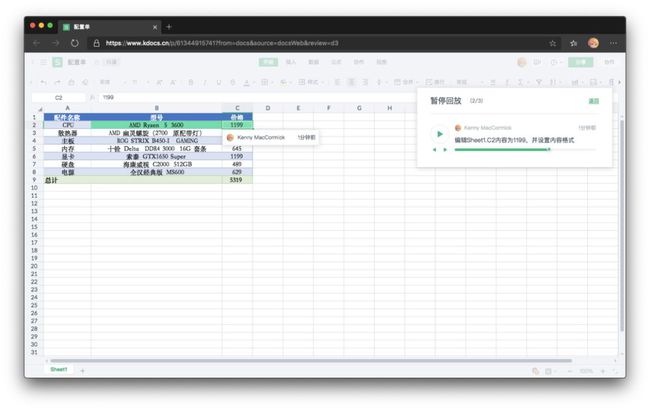
Task: Select column D header
Action: click(268, 108)
